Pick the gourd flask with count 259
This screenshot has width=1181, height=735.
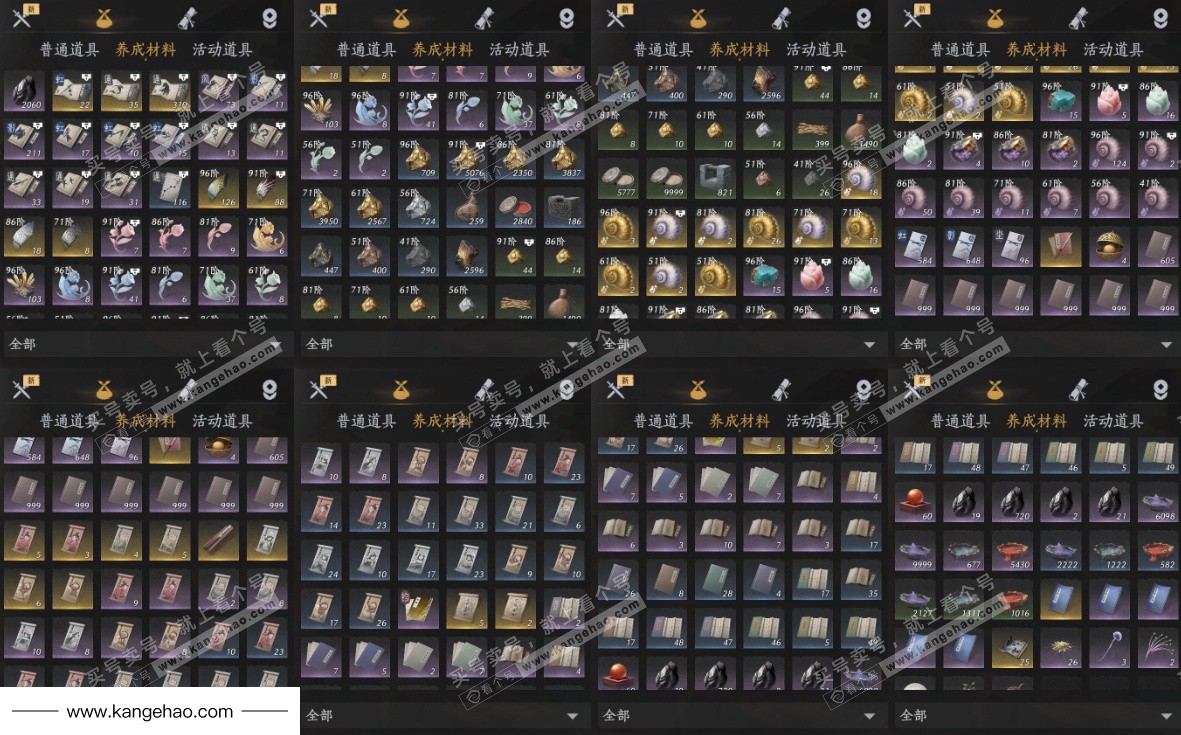467,207
